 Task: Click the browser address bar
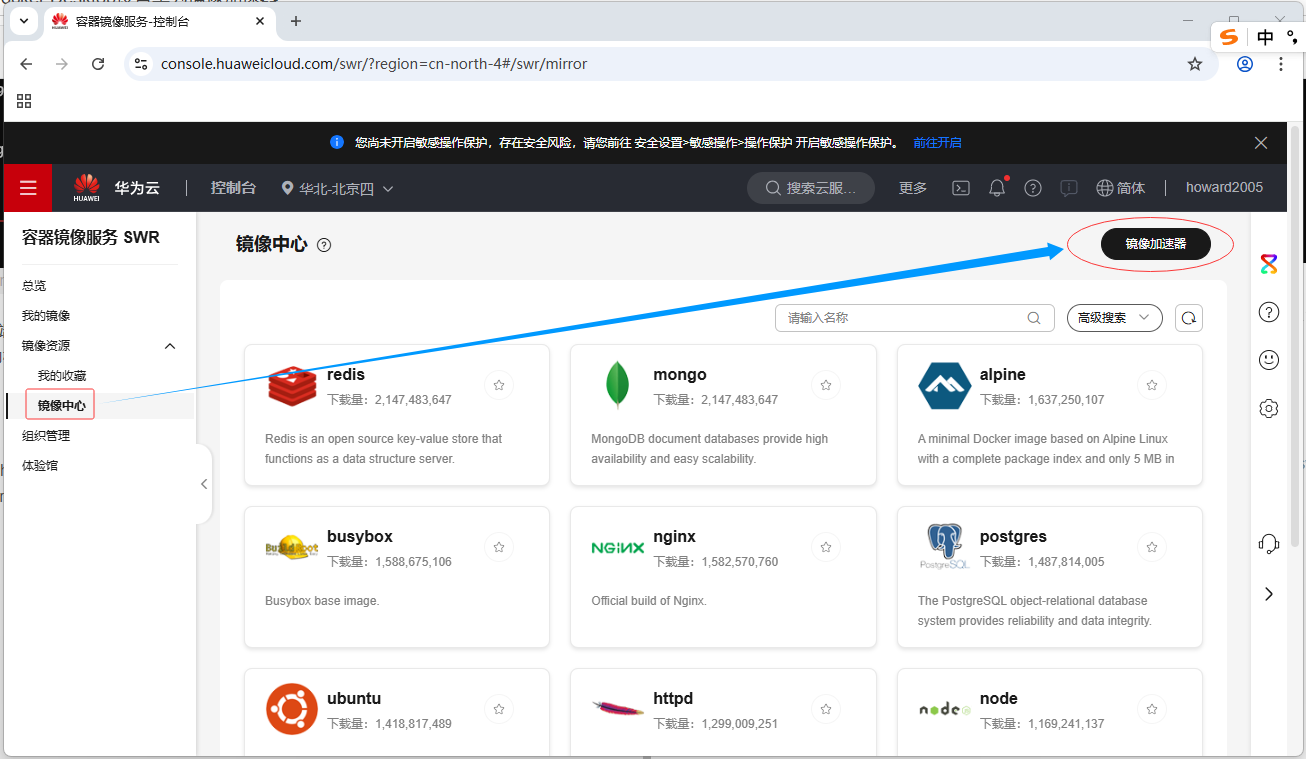coord(670,64)
